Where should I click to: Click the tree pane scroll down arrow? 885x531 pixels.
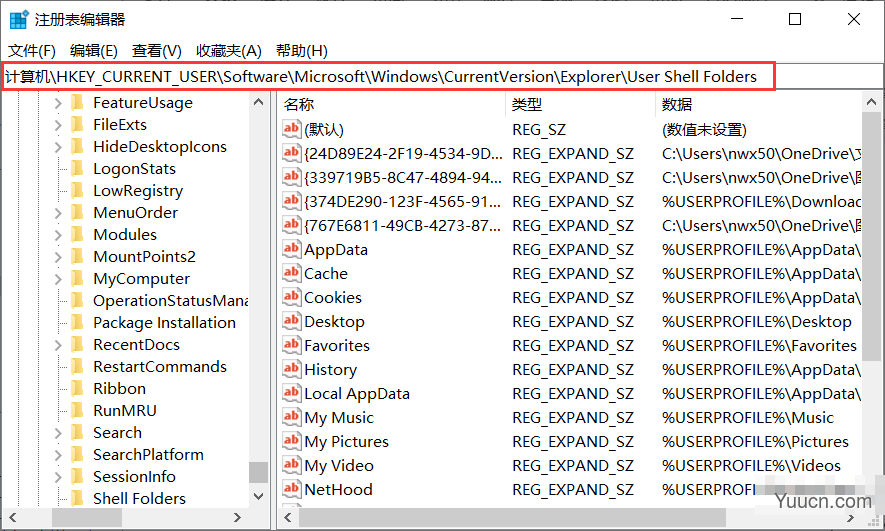[259, 497]
